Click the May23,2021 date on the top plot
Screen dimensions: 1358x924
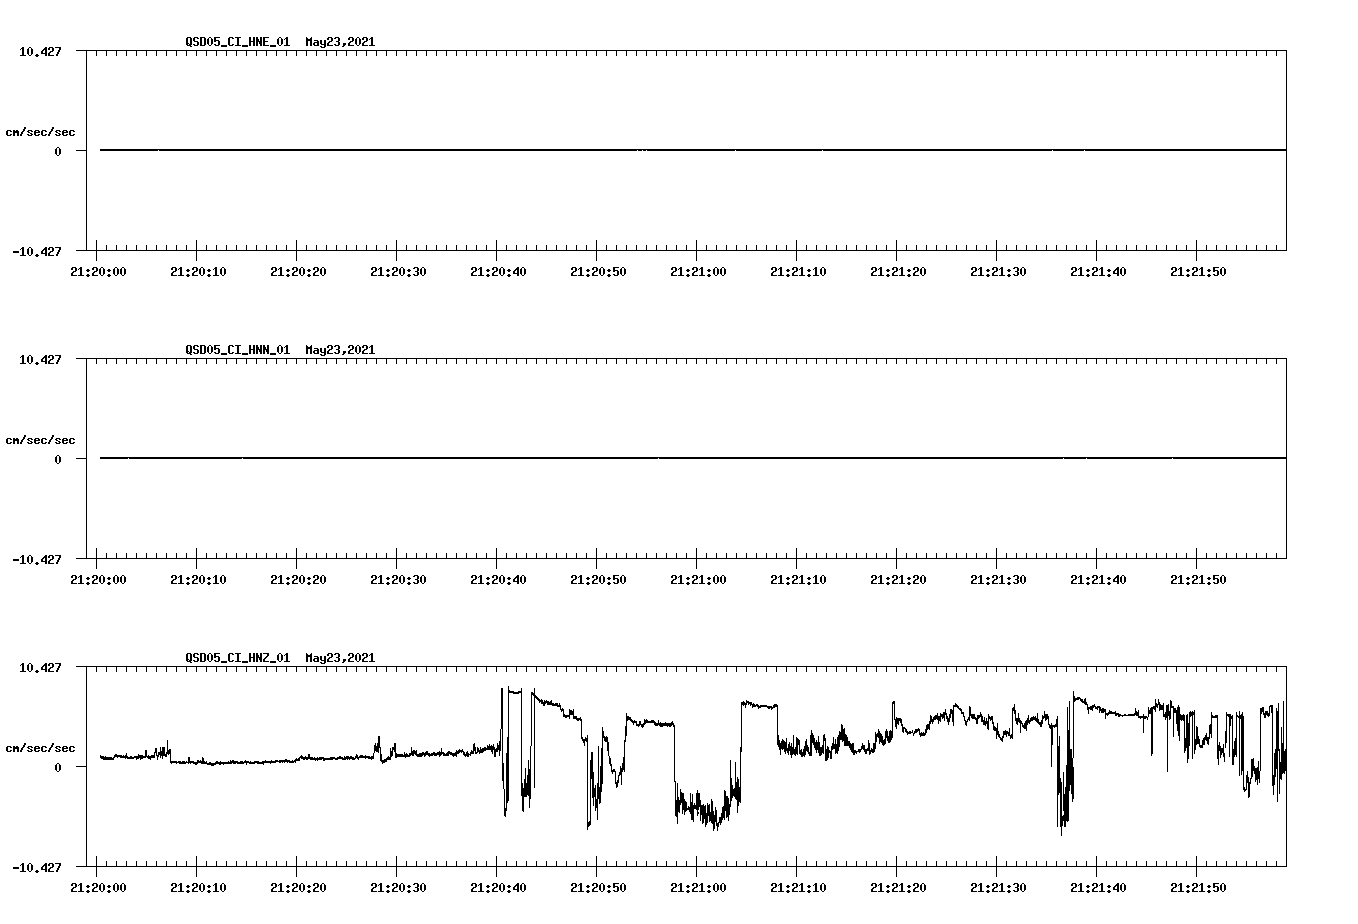coord(339,42)
